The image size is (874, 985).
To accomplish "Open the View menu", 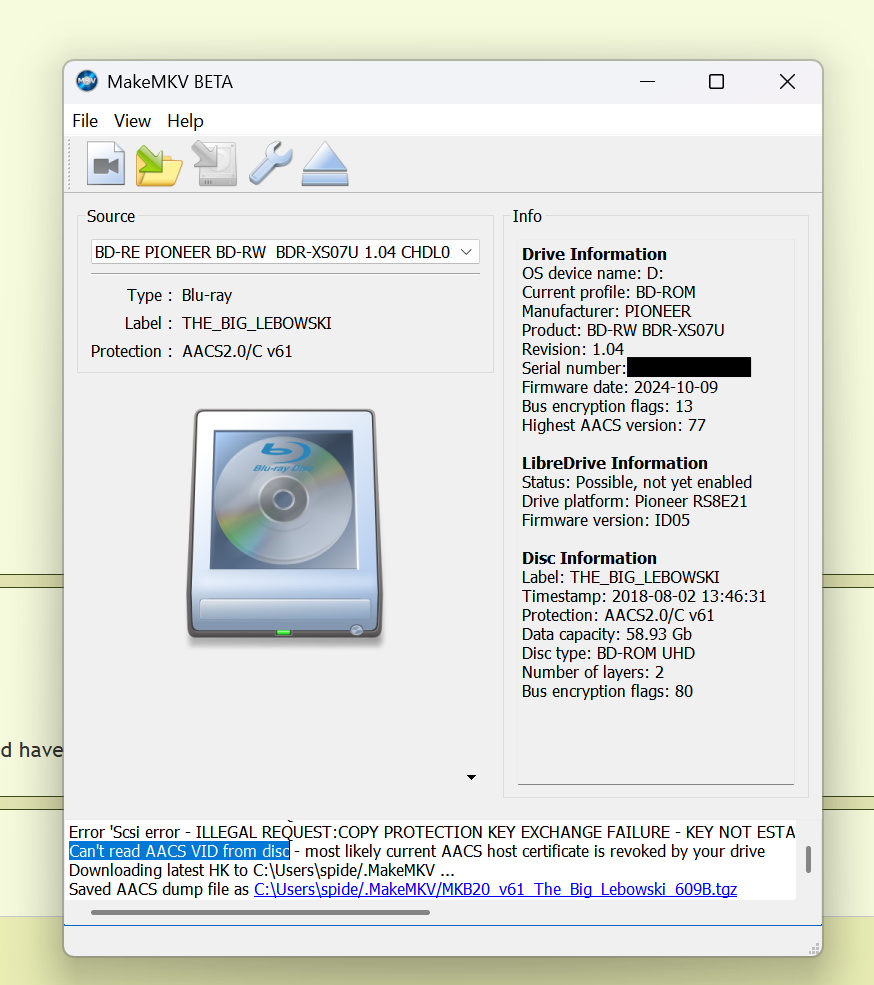I will point(132,121).
